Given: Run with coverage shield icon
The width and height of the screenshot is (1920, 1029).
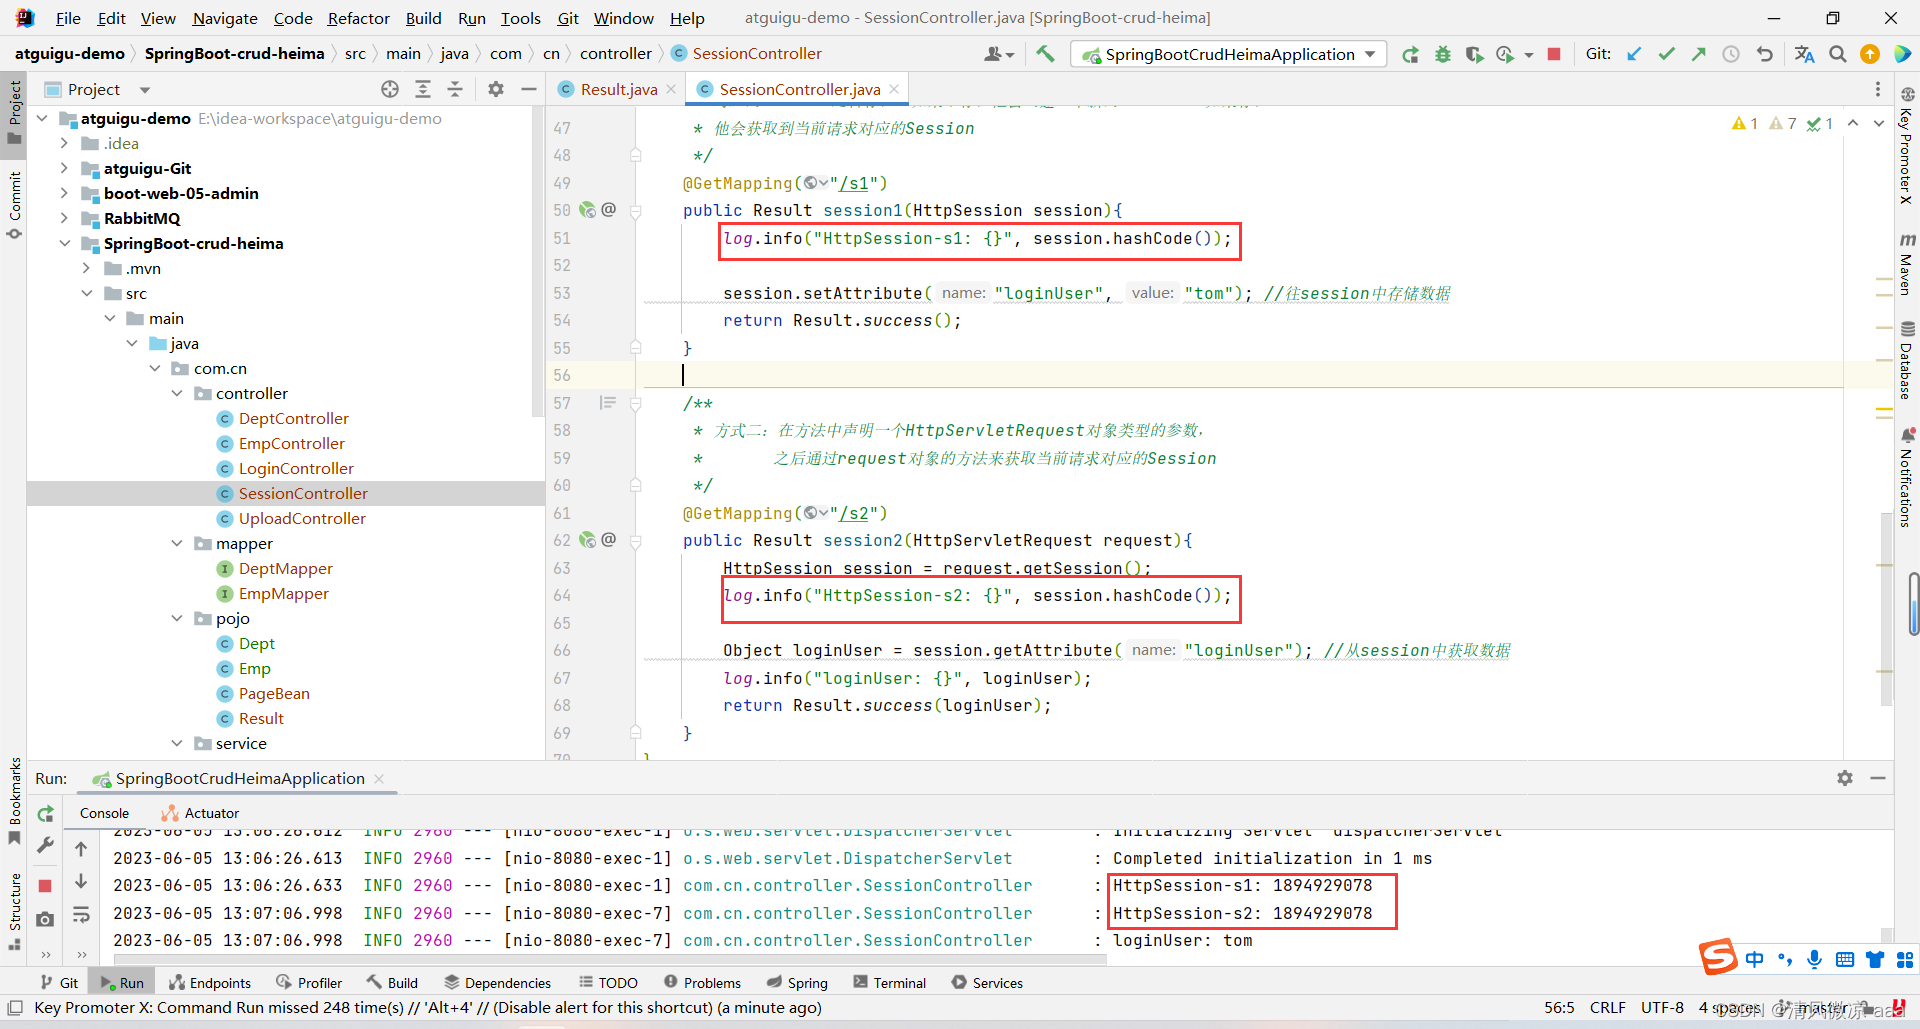Looking at the screenshot, I should point(1474,54).
